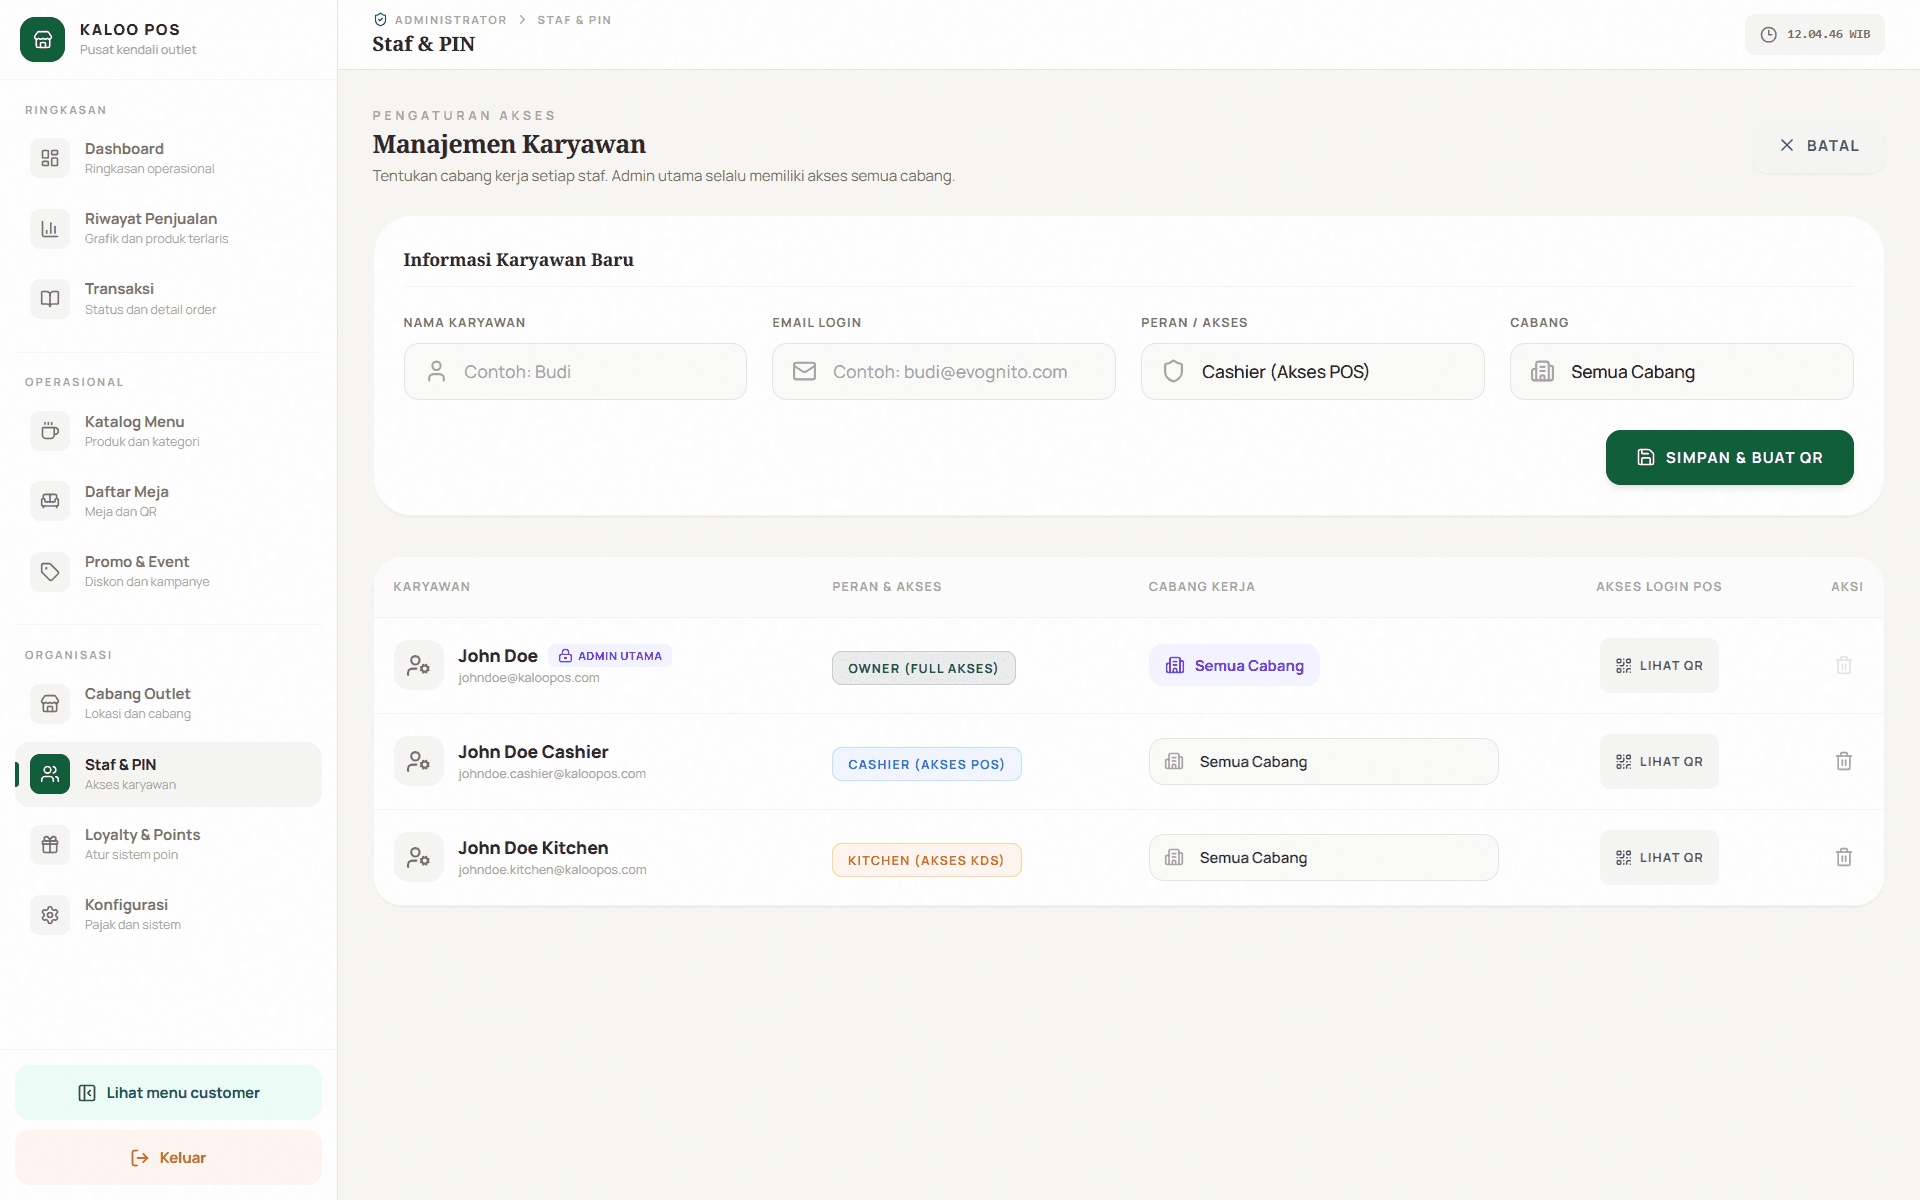
Task: Click the Keluar logout button
Action: (x=168, y=1157)
